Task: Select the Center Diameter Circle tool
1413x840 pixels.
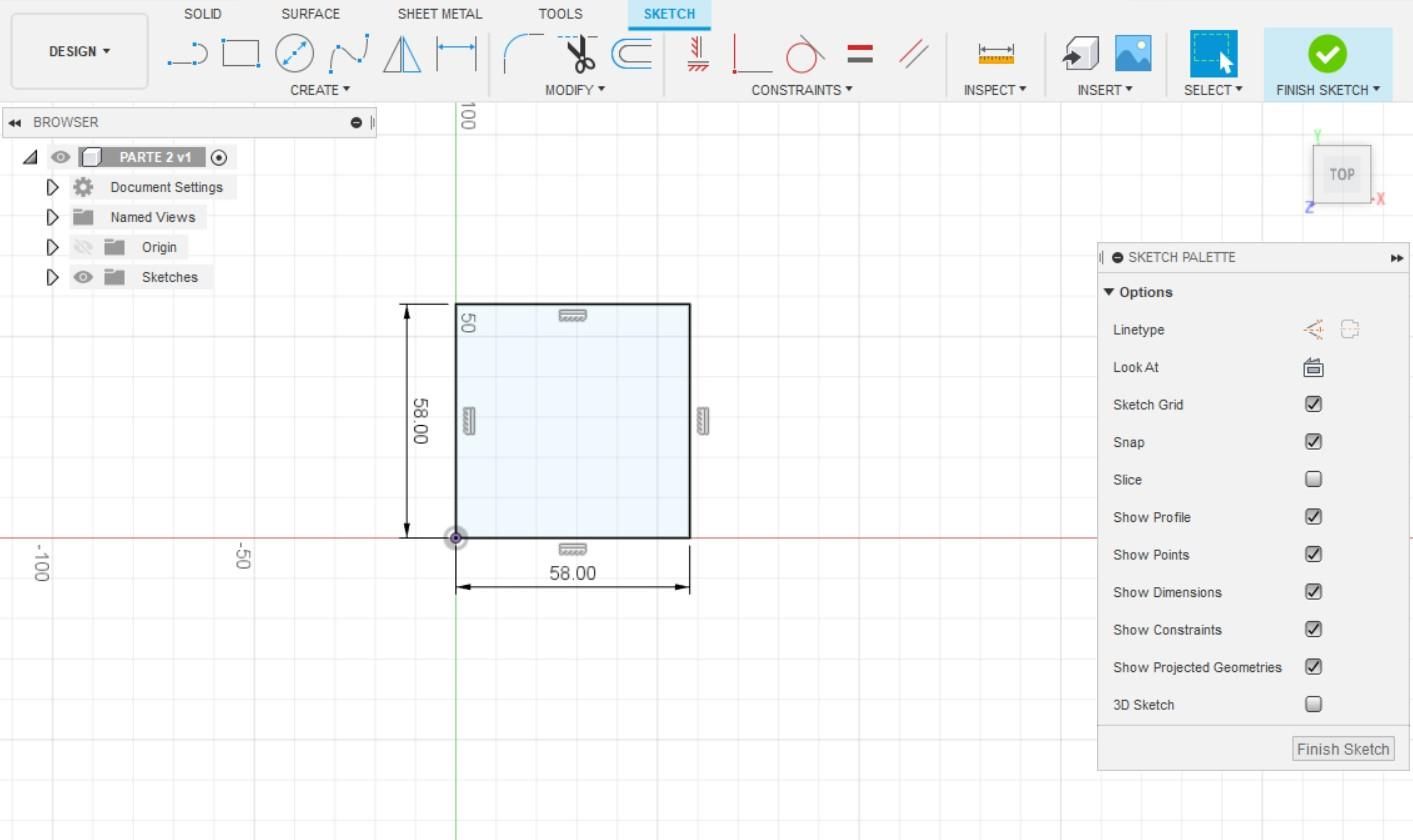Action: click(294, 53)
